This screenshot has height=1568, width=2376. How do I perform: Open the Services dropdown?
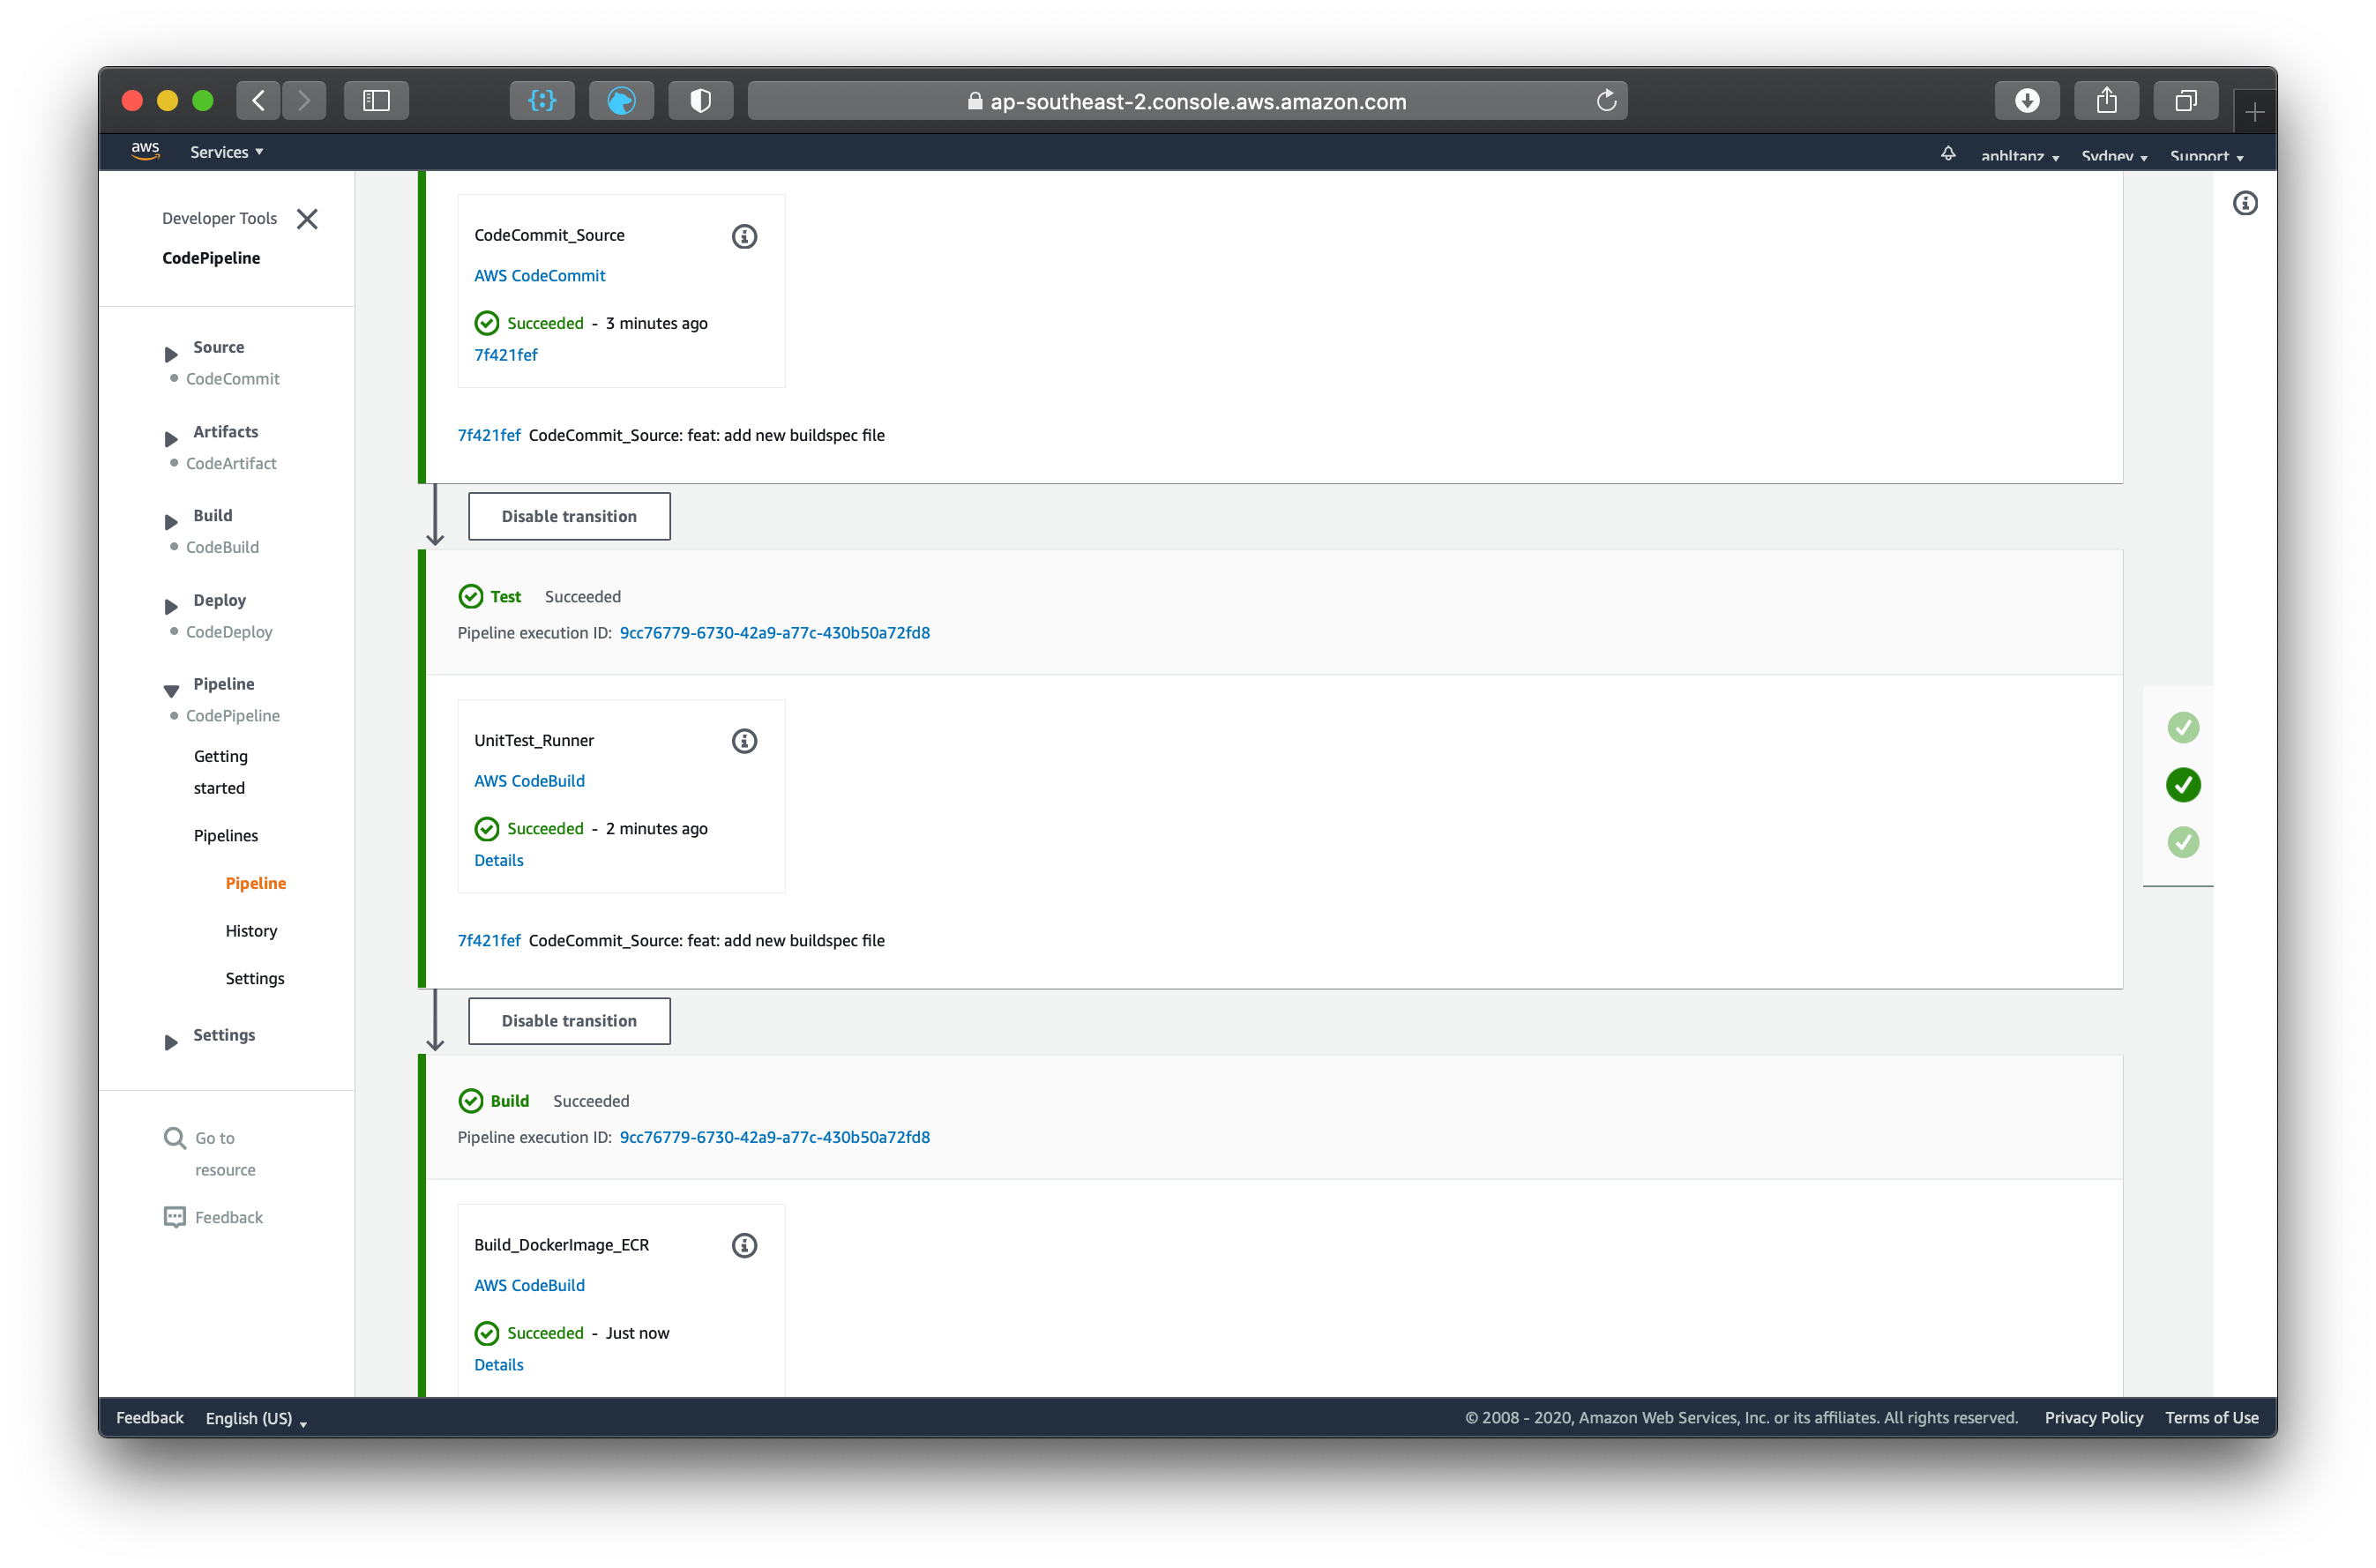click(226, 152)
